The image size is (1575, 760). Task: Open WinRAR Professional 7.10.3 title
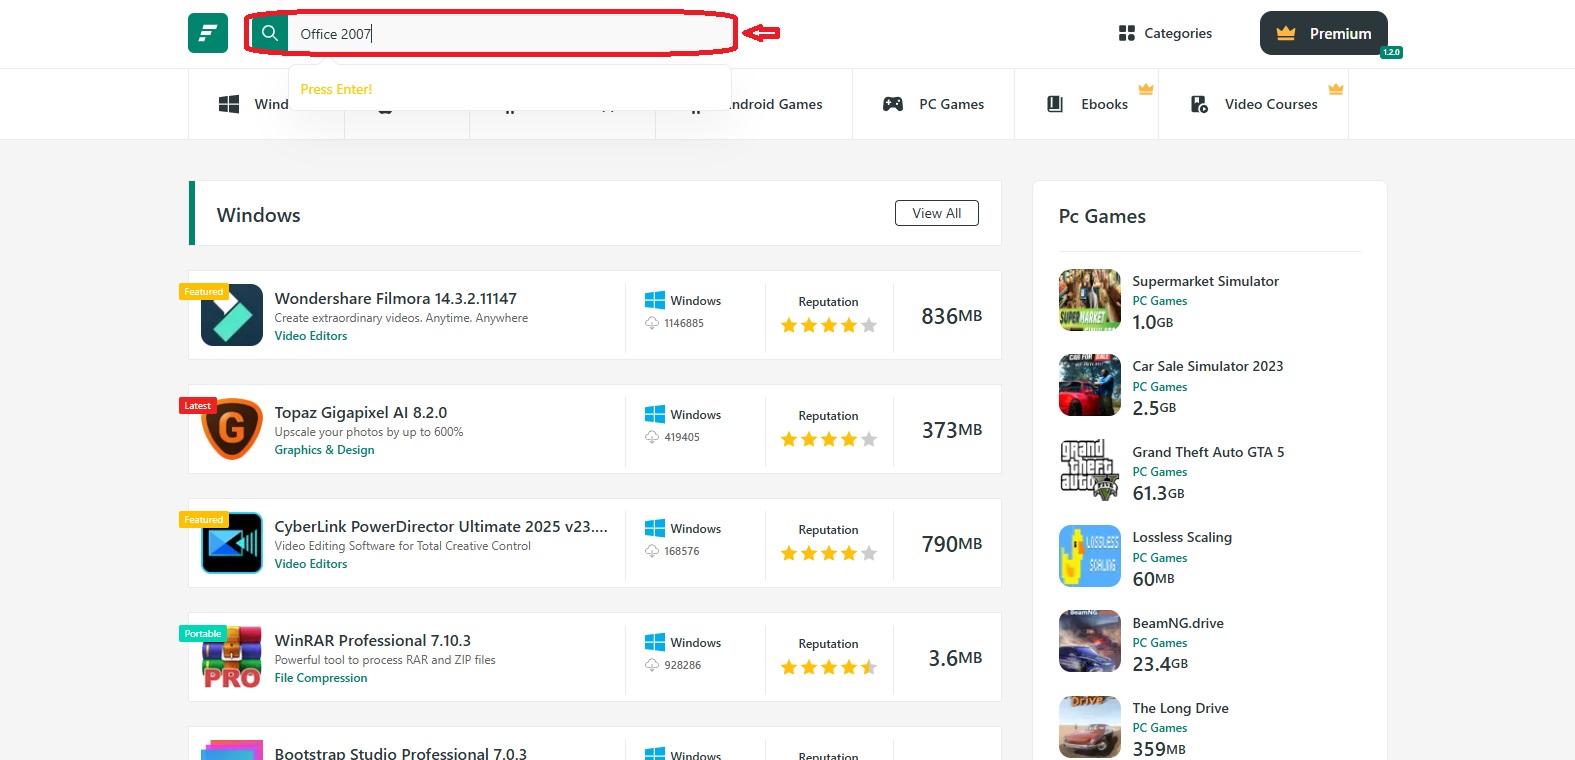373,640
